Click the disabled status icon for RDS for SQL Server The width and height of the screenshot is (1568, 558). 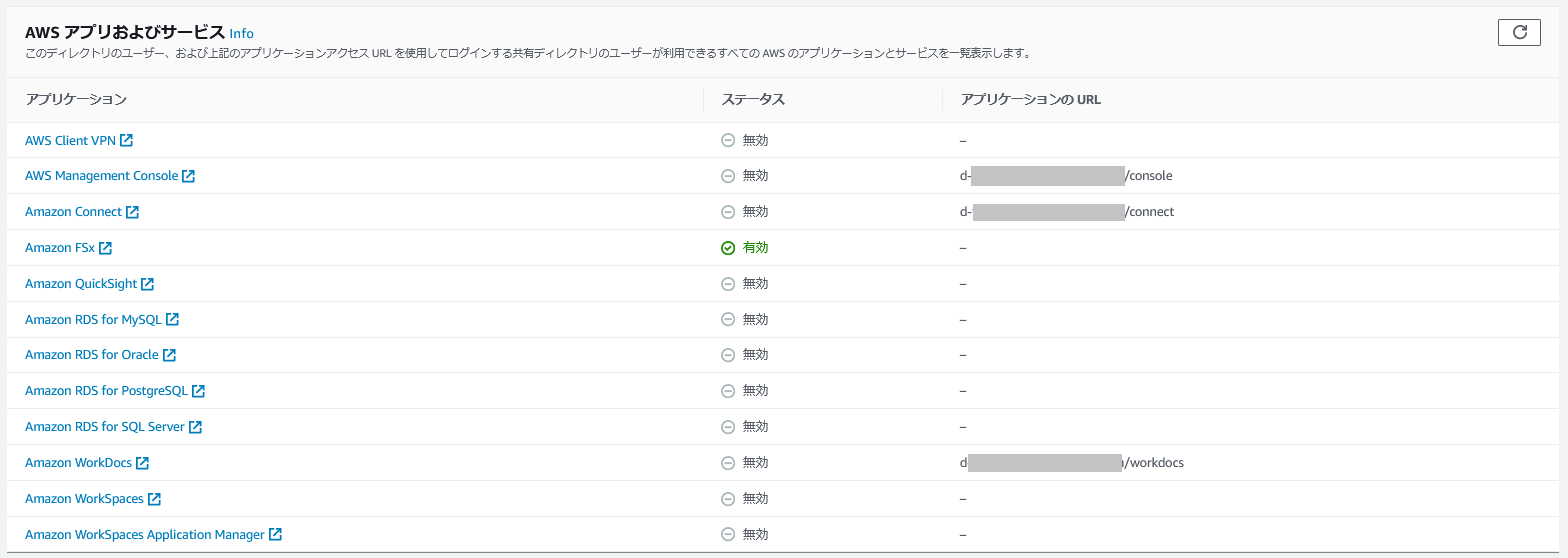click(x=728, y=427)
